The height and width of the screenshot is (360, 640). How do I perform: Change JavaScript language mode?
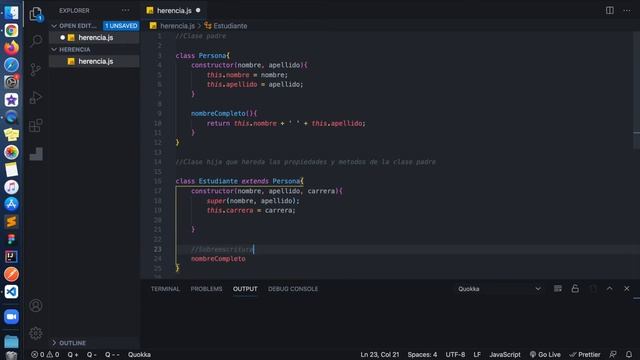point(505,354)
